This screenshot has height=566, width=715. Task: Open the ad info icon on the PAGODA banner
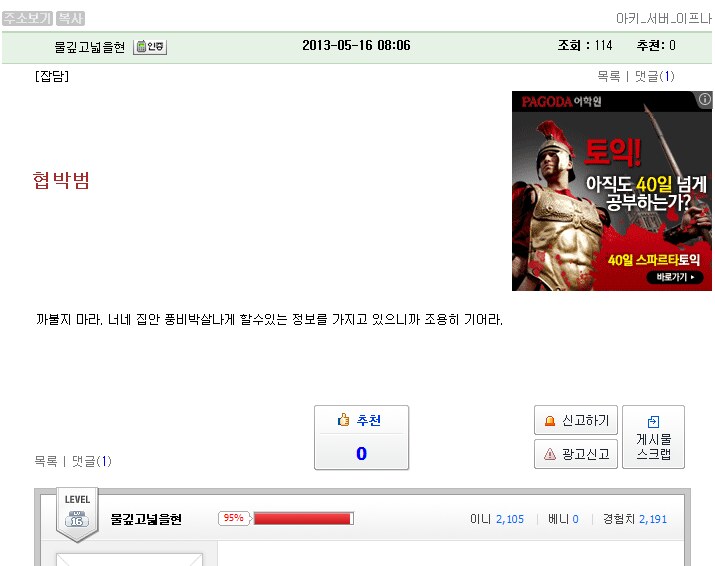[705, 99]
